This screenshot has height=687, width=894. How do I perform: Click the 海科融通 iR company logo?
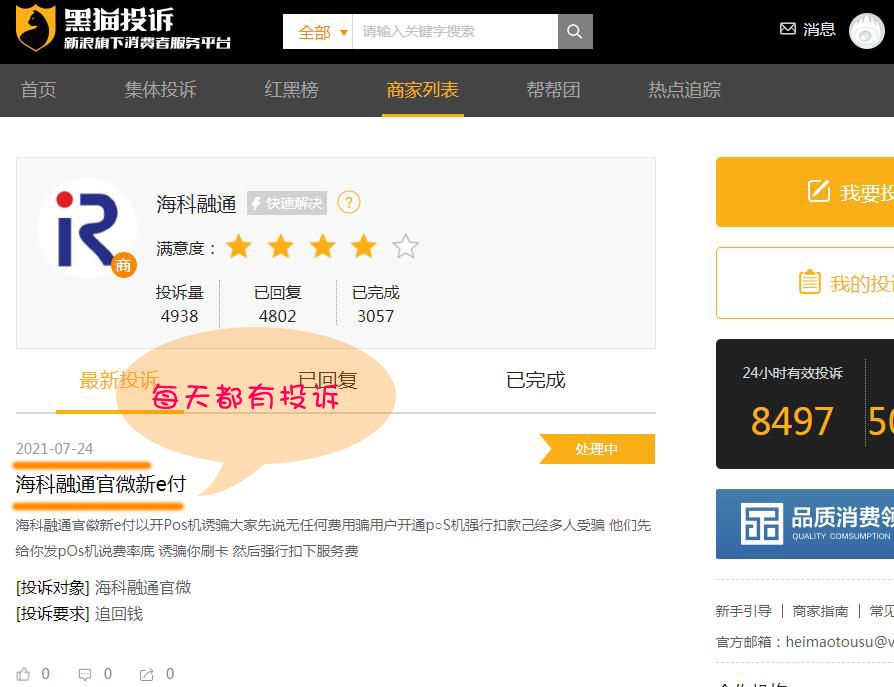pos(87,228)
